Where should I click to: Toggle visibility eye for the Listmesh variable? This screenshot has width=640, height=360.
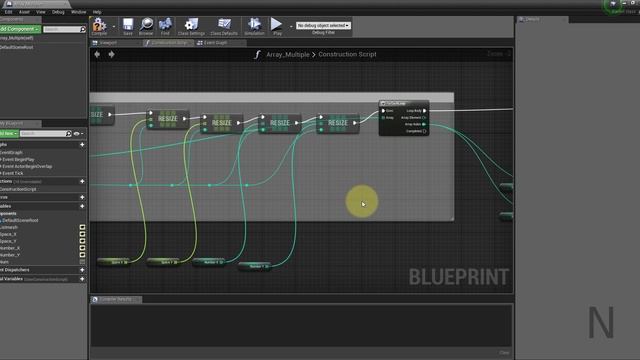[82, 227]
